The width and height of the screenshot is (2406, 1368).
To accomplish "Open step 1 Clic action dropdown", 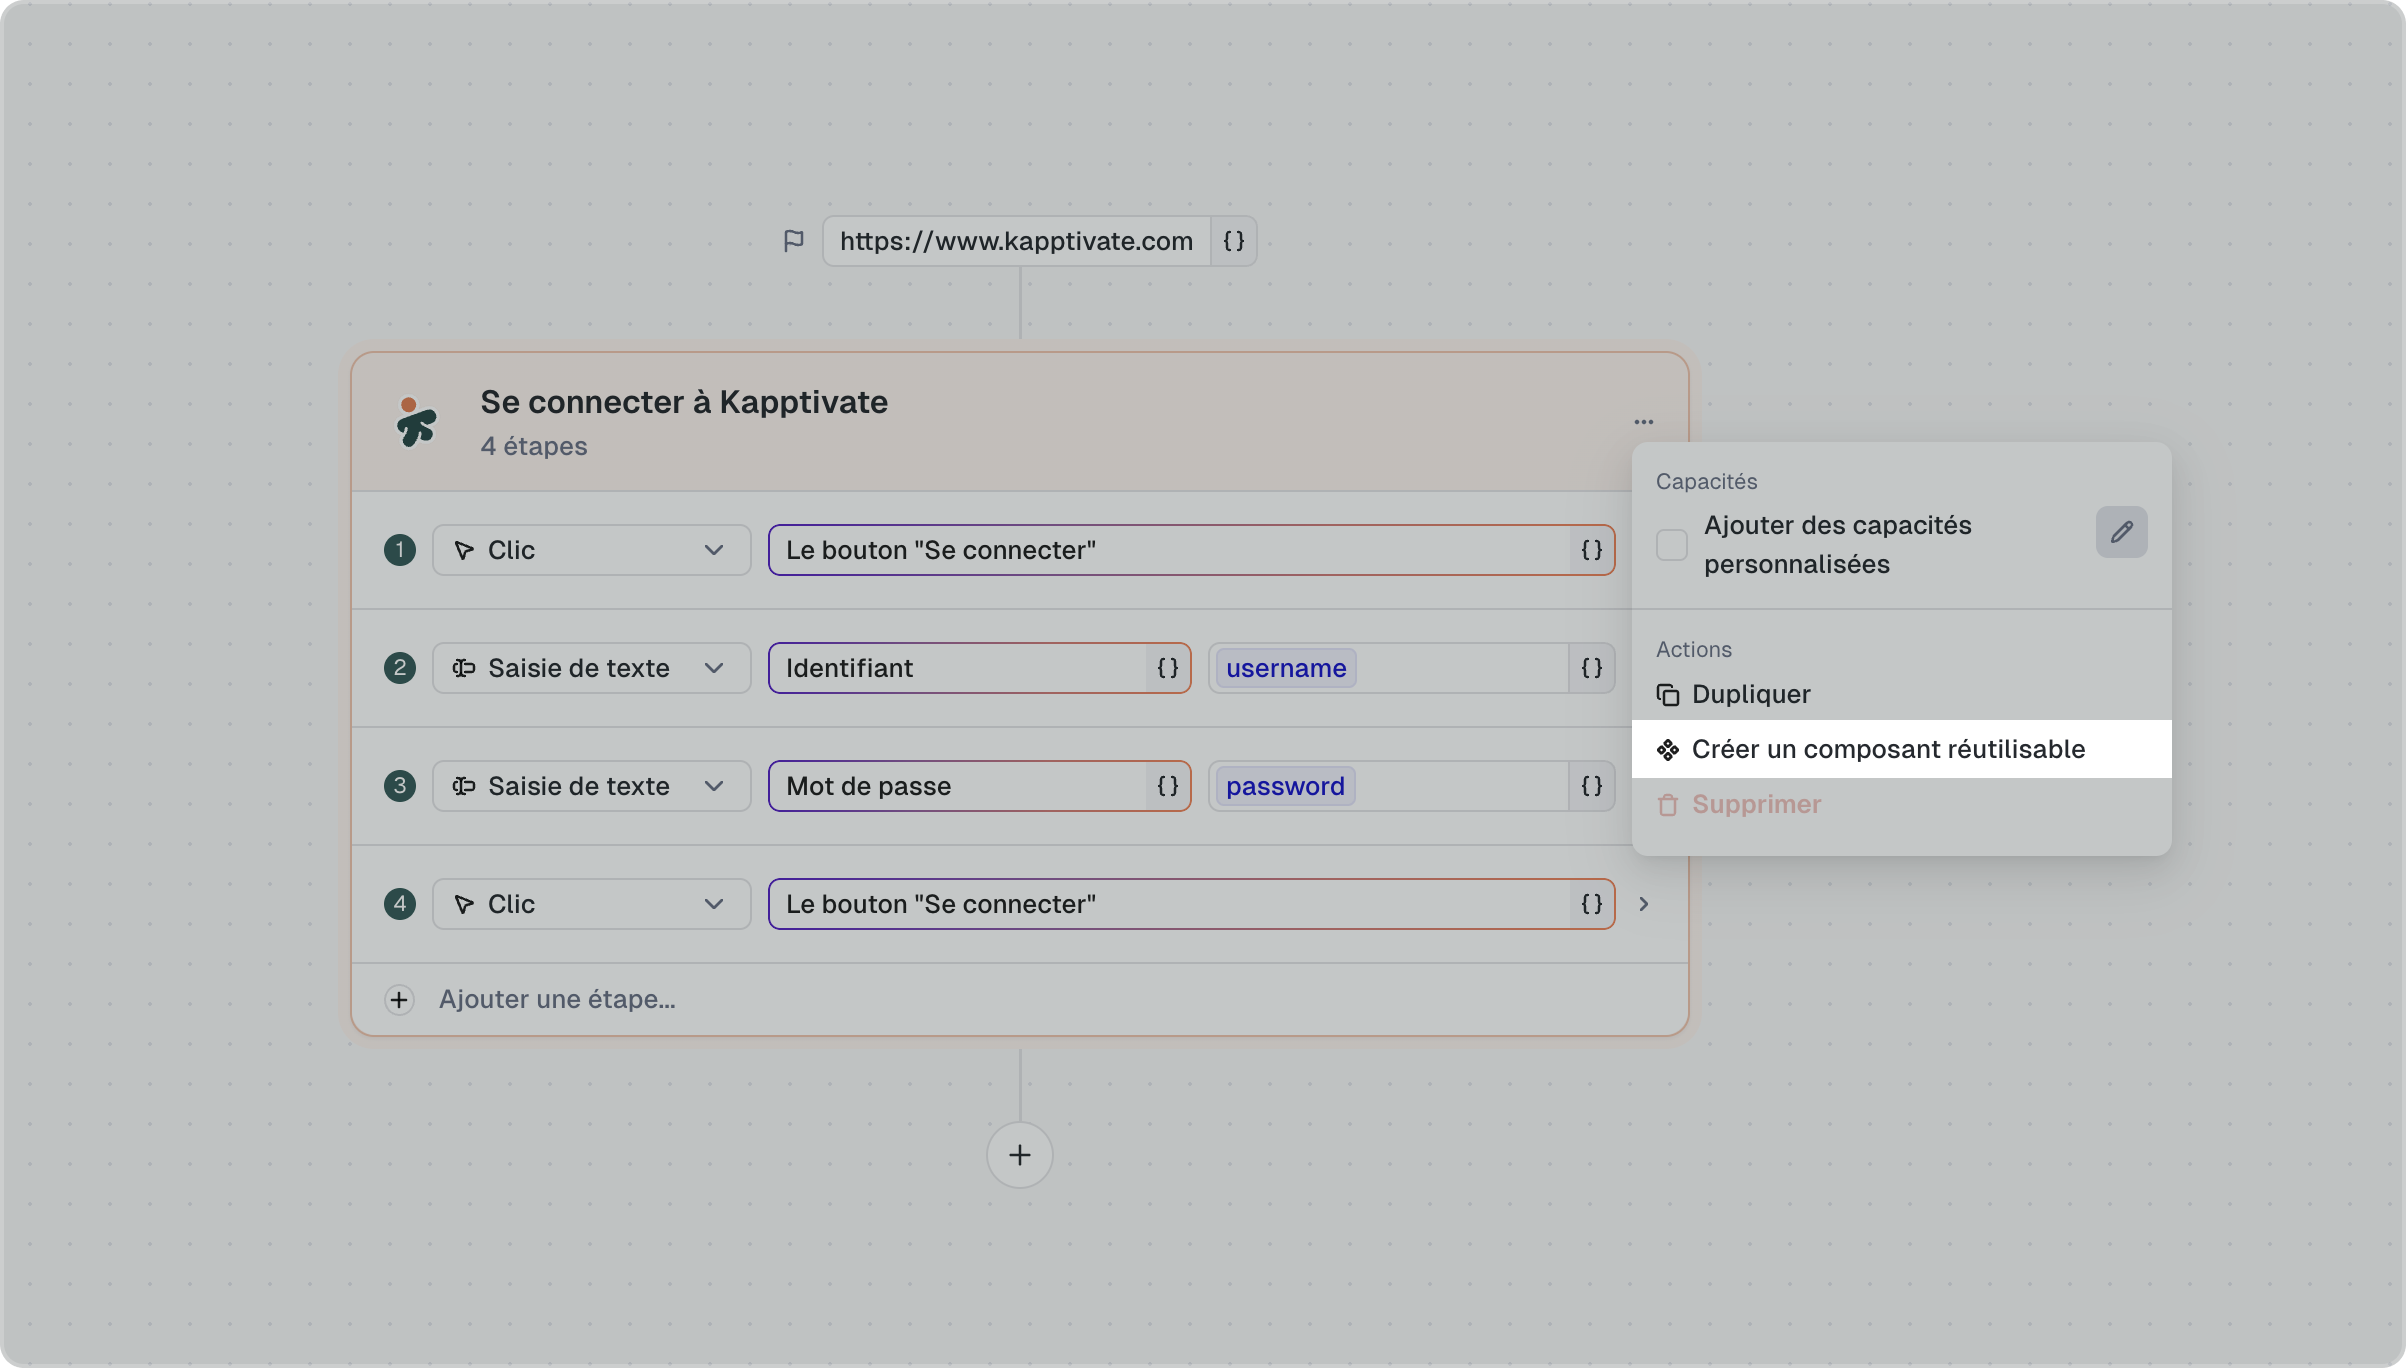I will coord(591,550).
